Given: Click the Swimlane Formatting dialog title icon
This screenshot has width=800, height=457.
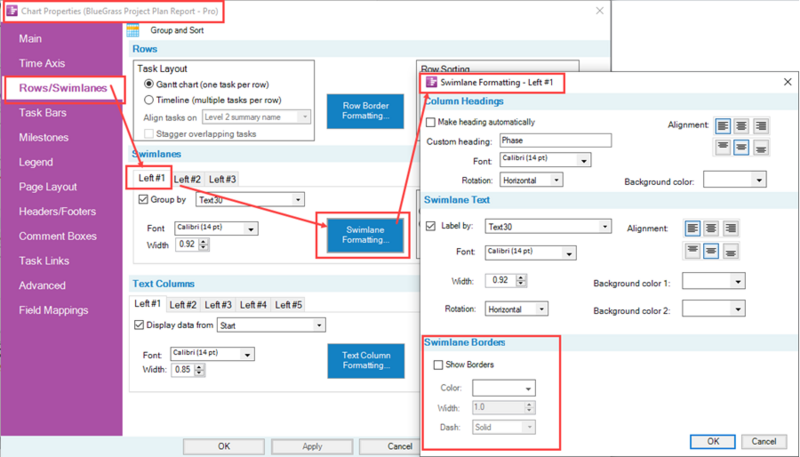Looking at the screenshot, I should tap(432, 82).
